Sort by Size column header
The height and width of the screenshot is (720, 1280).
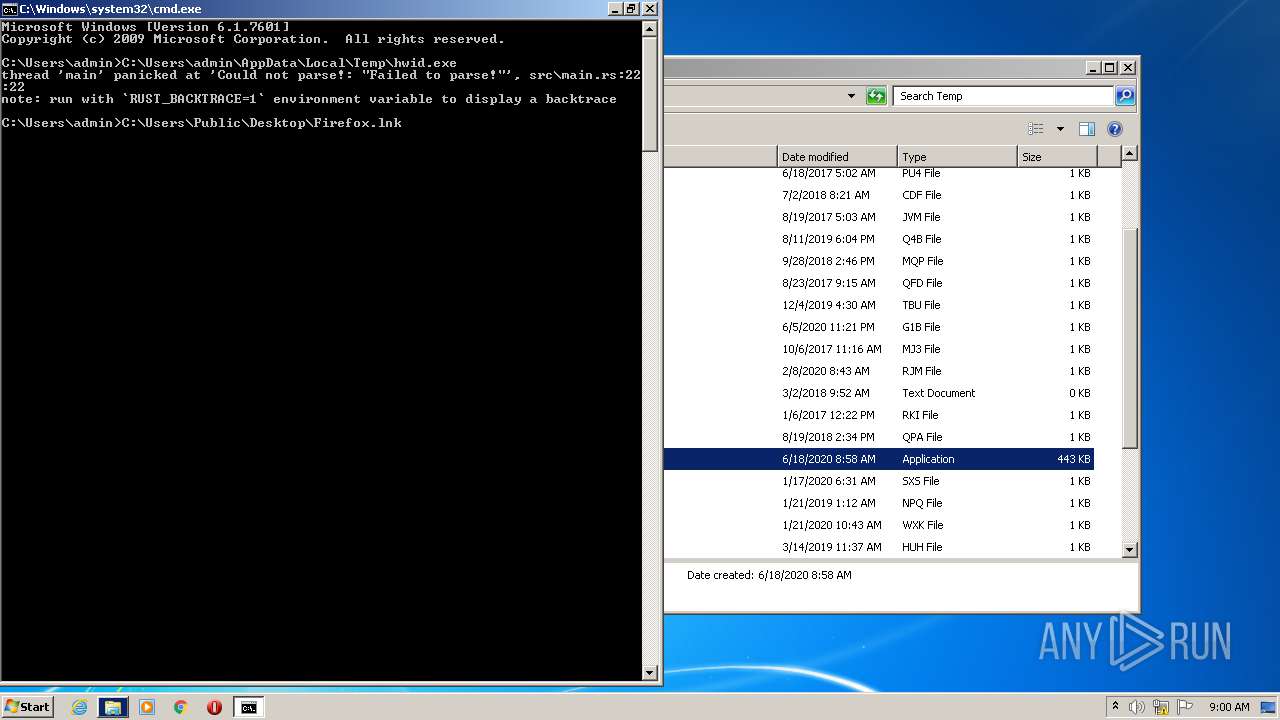[x=1057, y=157]
